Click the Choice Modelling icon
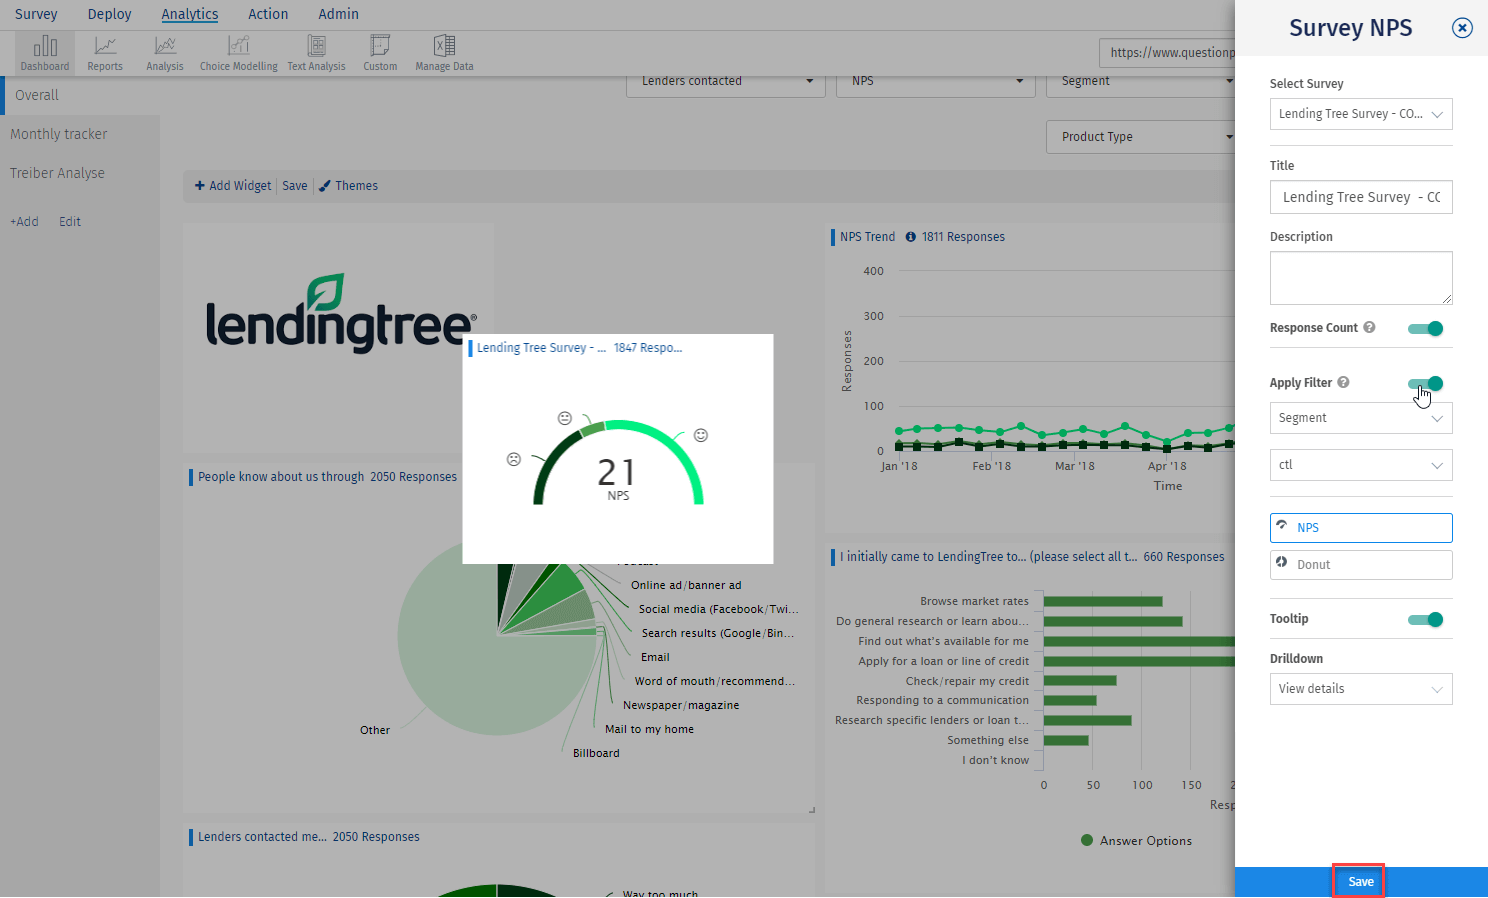The image size is (1488, 898). pos(238,53)
